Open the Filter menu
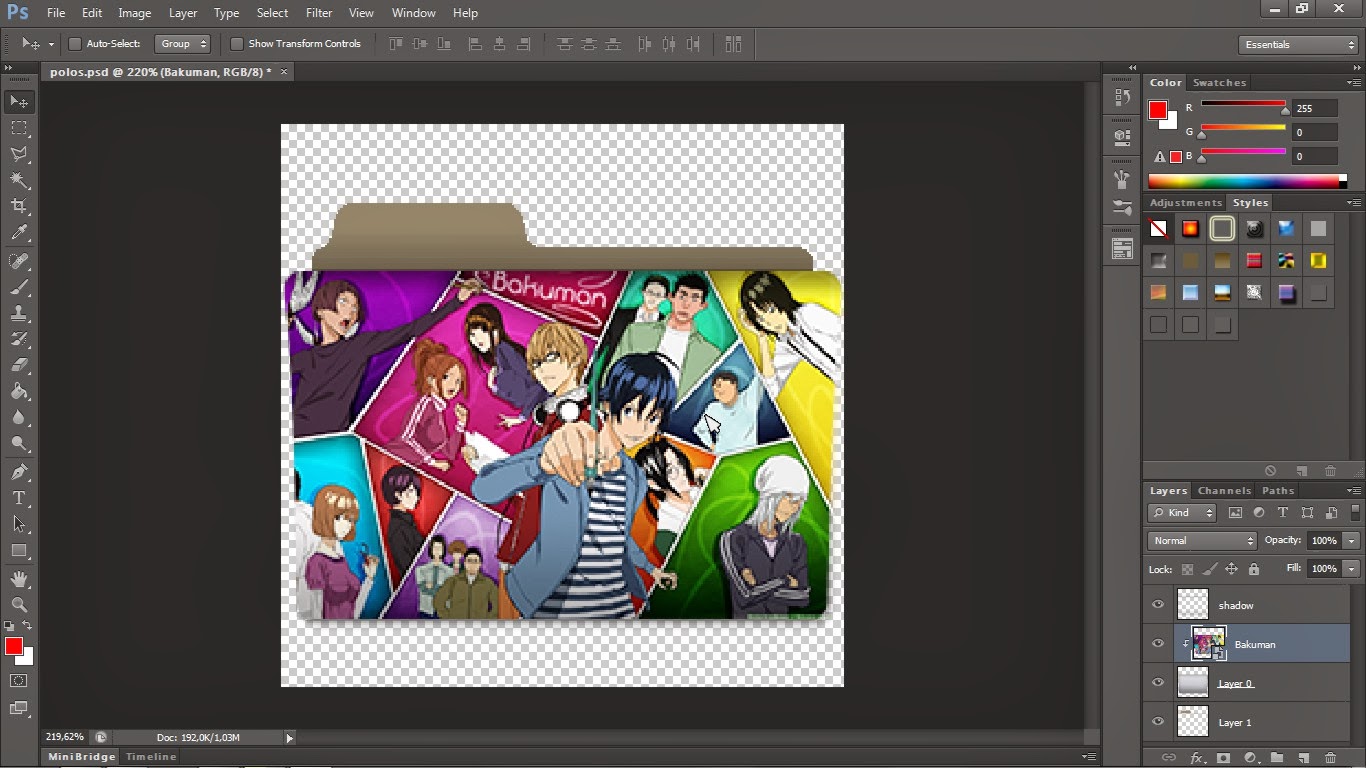The width and height of the screenshot is (1366, 768). 318,12
